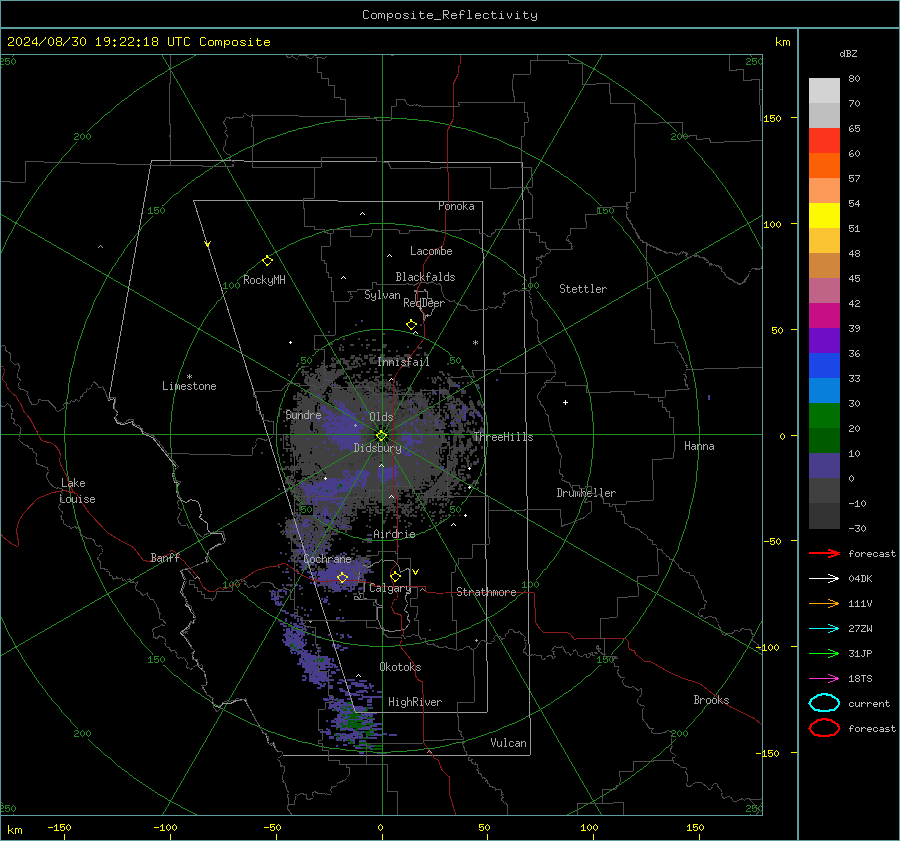Select the orange 111V arrow icon
Image resolution: width=900 pixels, height=841 pixels.
824,603
